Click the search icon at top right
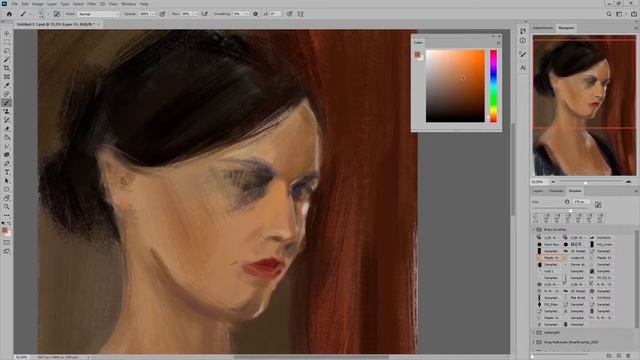This screenshot has width=640, height=360. click(x=609, y=14)
